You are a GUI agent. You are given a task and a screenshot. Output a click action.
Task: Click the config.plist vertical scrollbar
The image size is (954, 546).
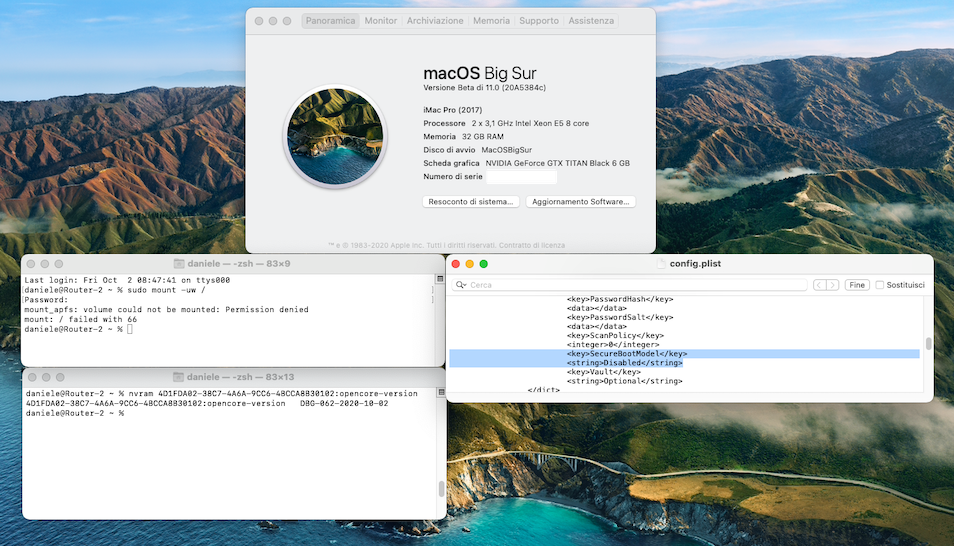pos(928,344)
